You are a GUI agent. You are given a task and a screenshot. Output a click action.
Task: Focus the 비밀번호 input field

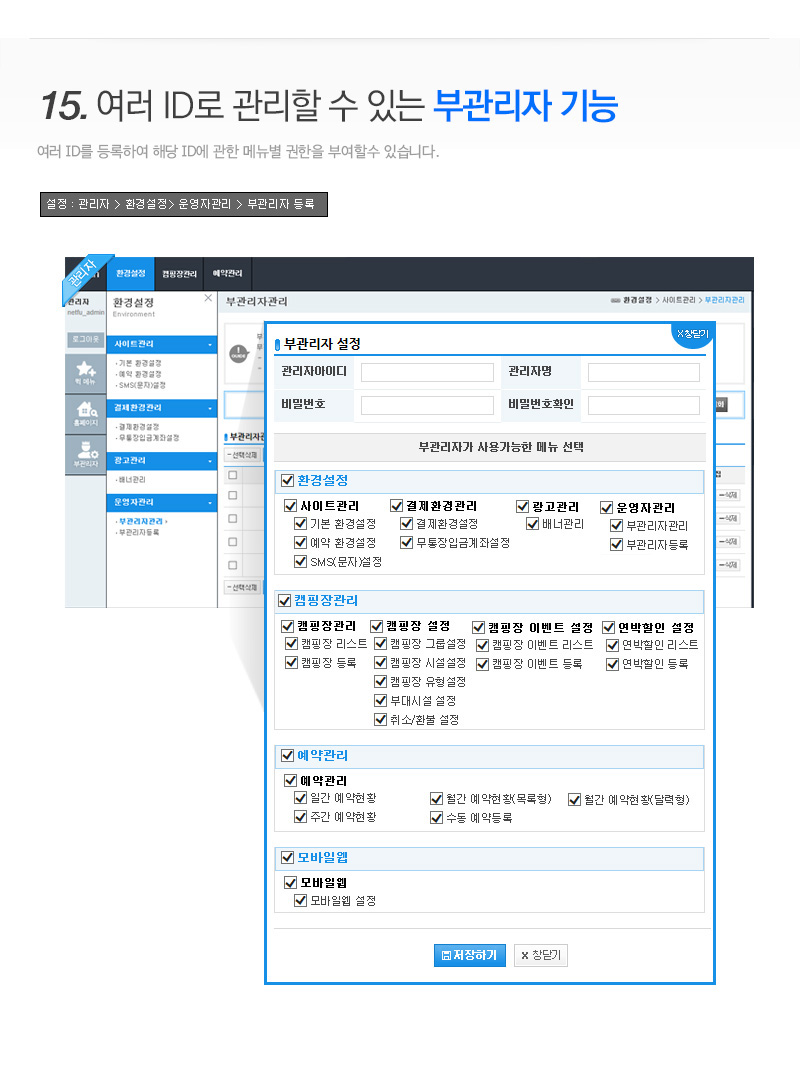point(427,405)
